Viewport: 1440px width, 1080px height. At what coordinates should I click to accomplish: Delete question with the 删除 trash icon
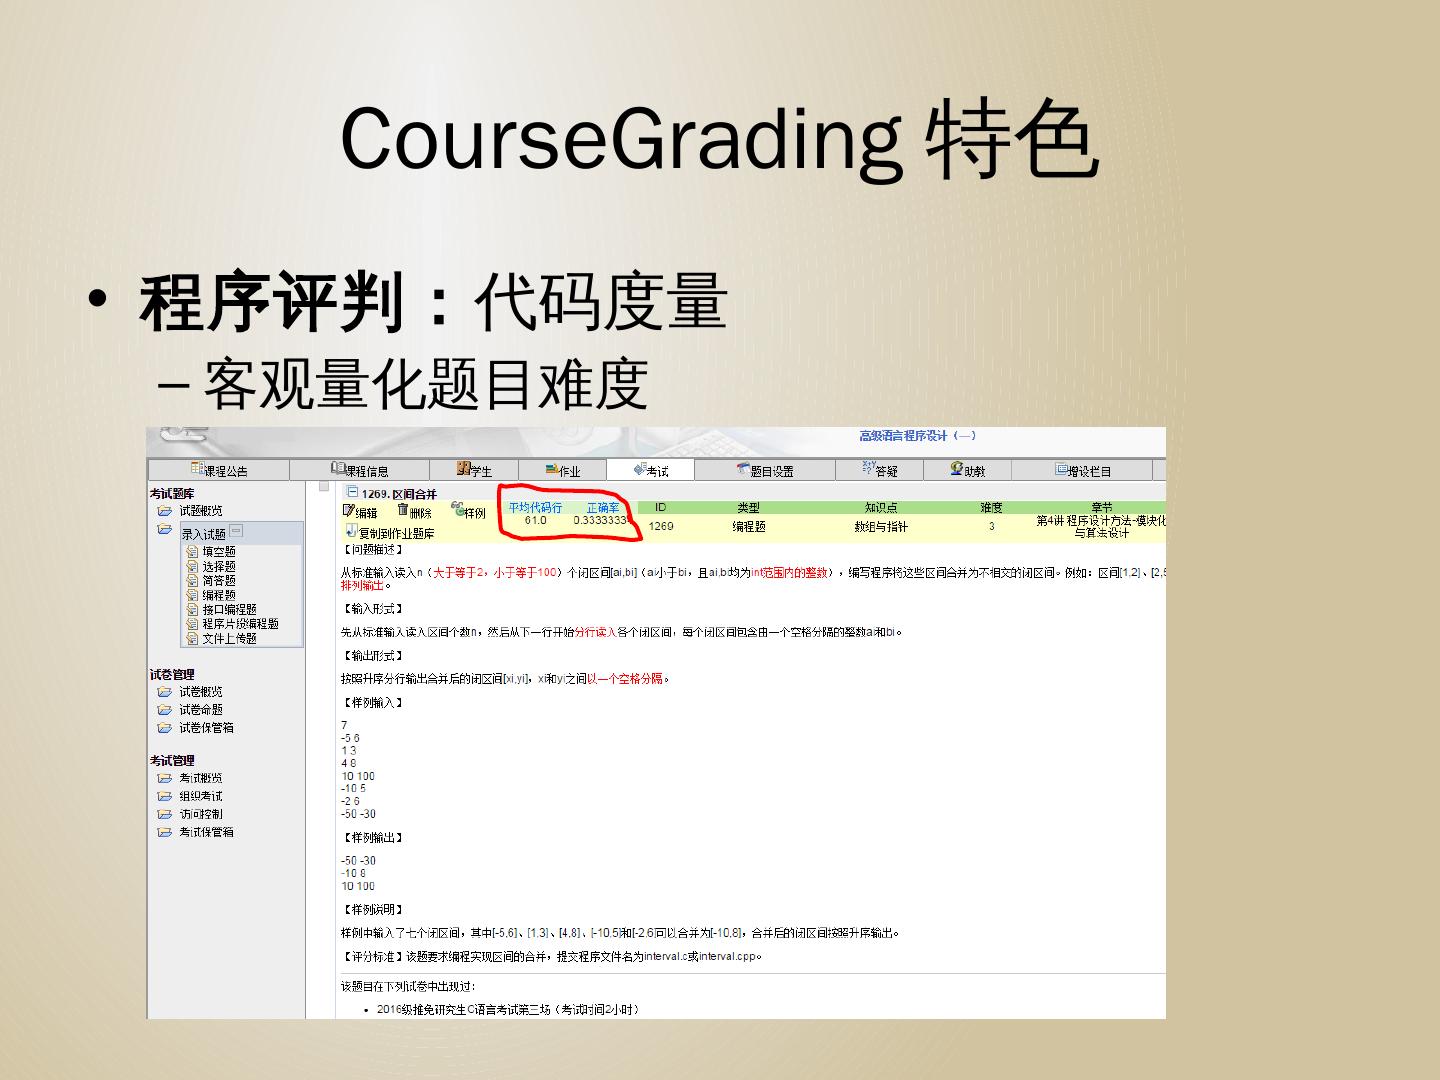coord(403,510)
